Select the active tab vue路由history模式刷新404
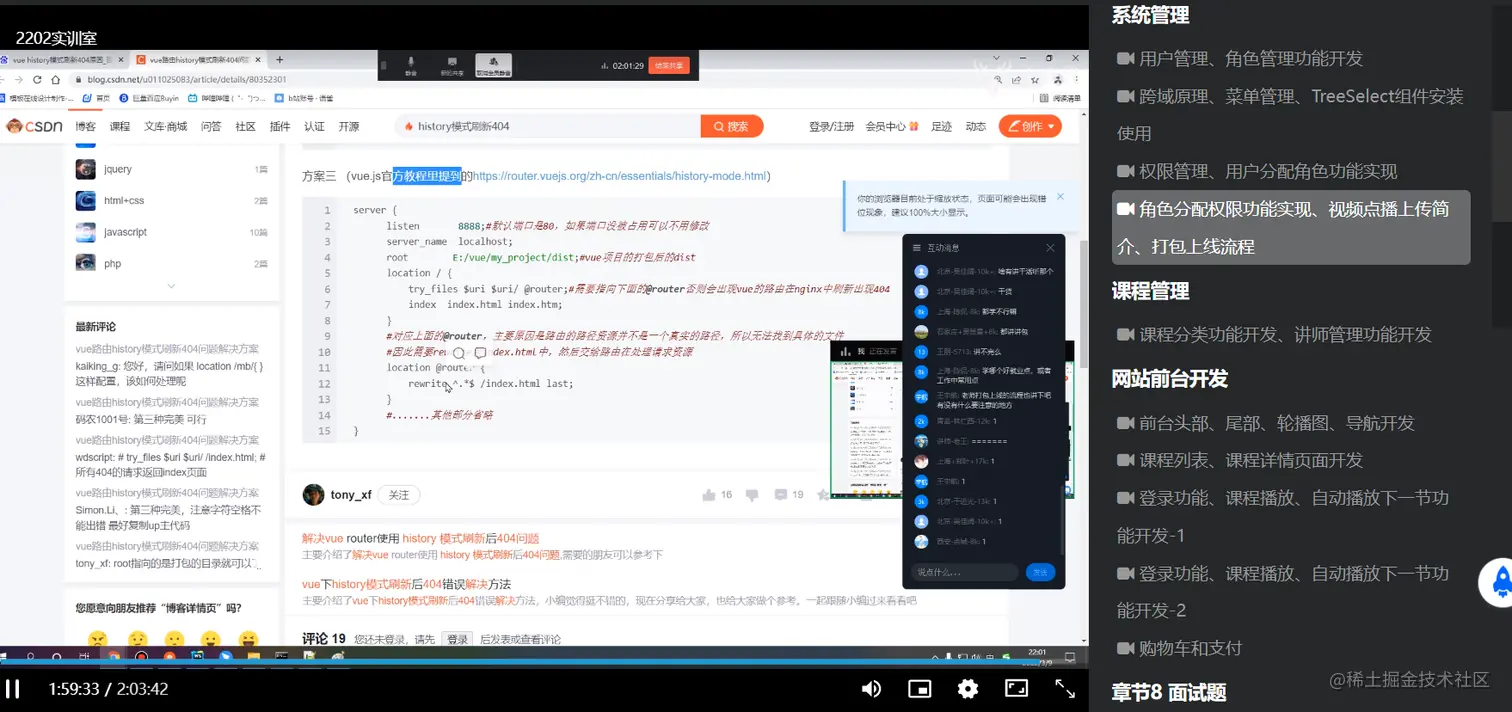This screenshot has width=1512, height=712. (x=198, y=60)
